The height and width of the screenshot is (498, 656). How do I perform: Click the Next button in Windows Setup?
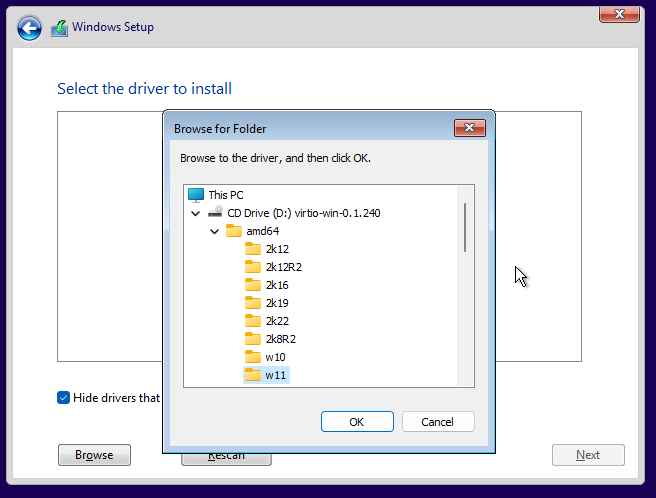coord(588,455)
